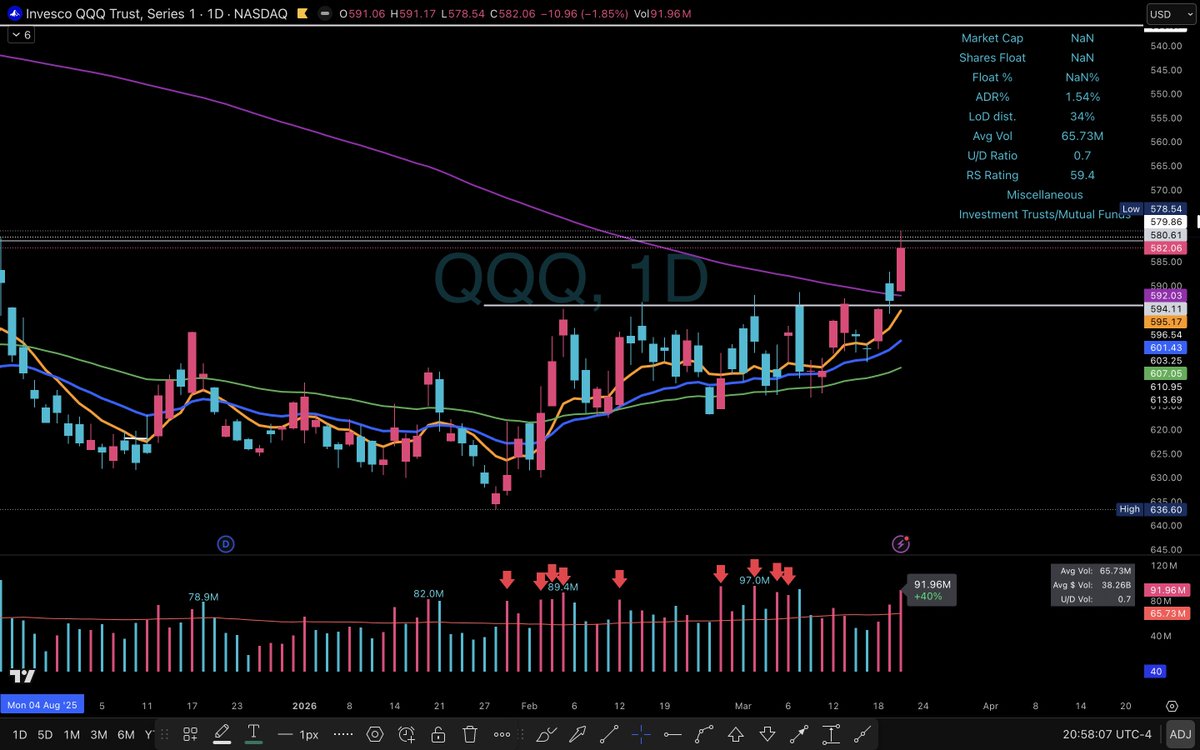This screenshot has width=1200, height=750.
Task: Set range to 3M
Action: click(99, 734)
